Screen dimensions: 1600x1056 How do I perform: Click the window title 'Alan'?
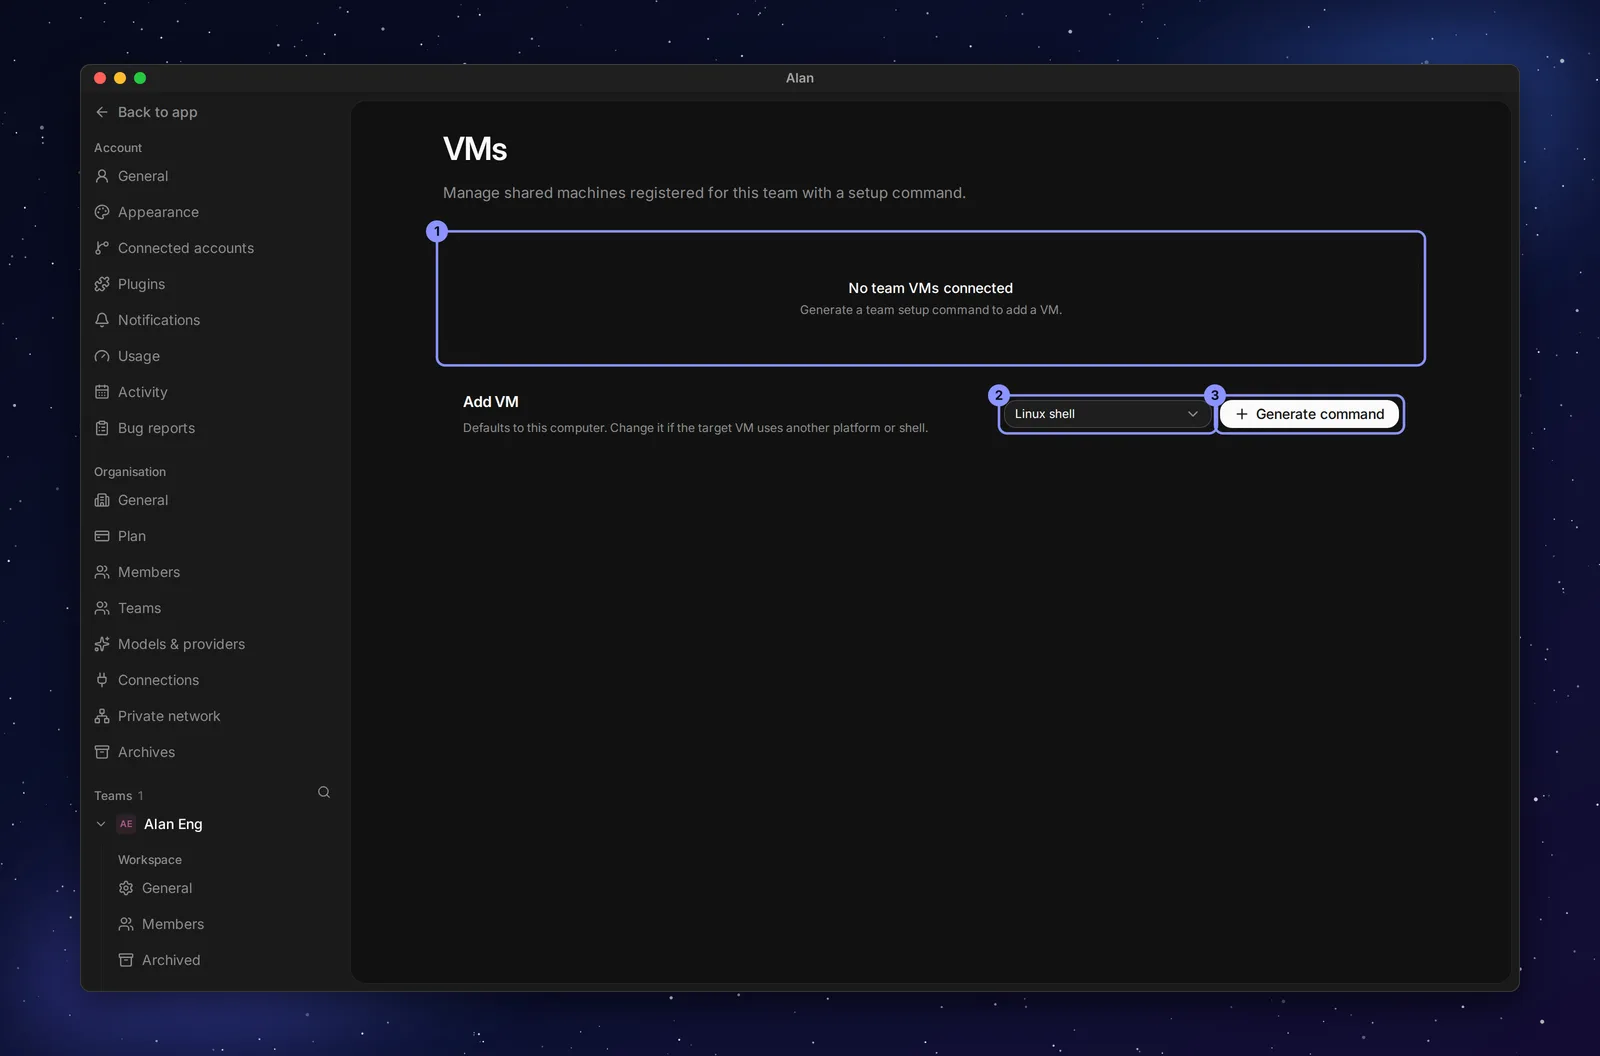[x=800, y=78]
